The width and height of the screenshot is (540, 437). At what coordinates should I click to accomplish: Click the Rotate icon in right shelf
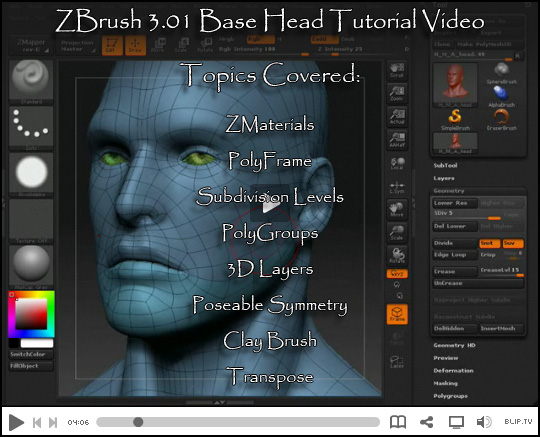click(x=397, y=256)
